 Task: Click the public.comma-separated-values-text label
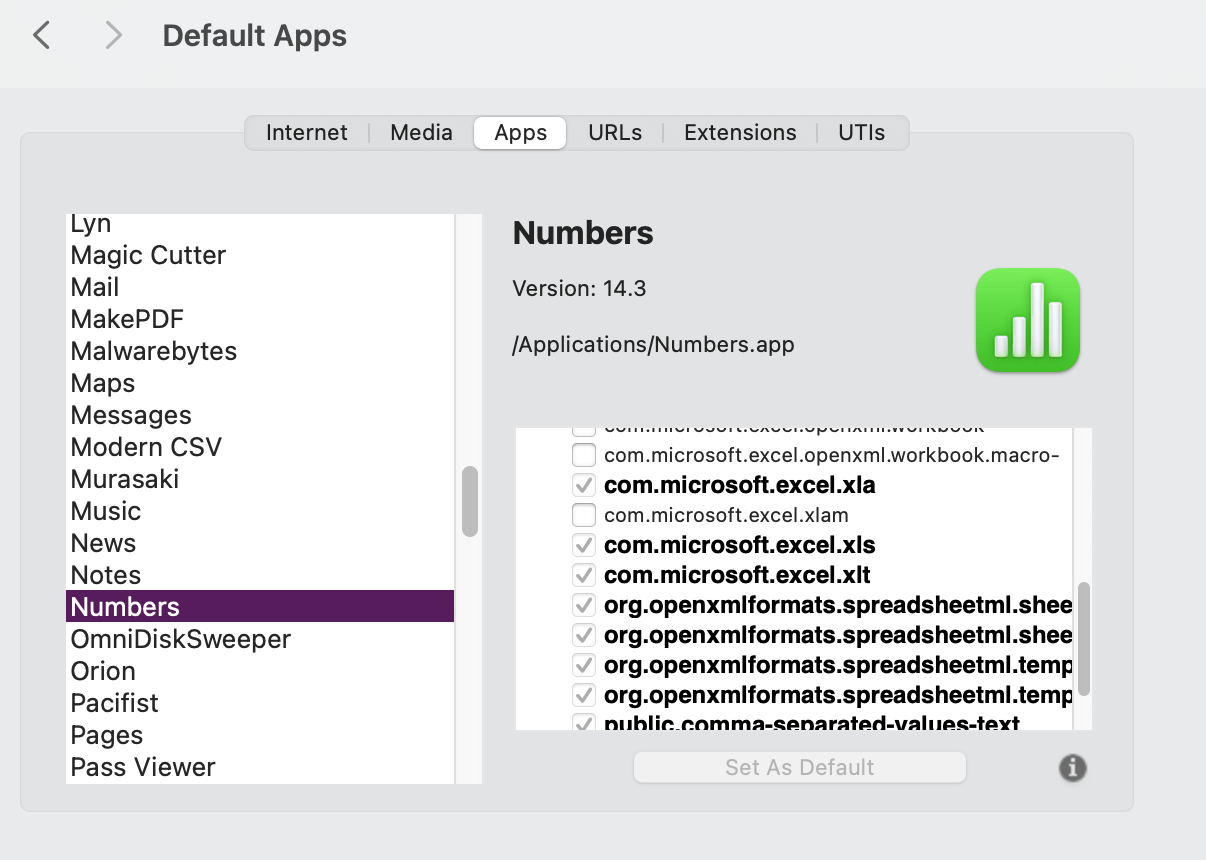[812, 722]
